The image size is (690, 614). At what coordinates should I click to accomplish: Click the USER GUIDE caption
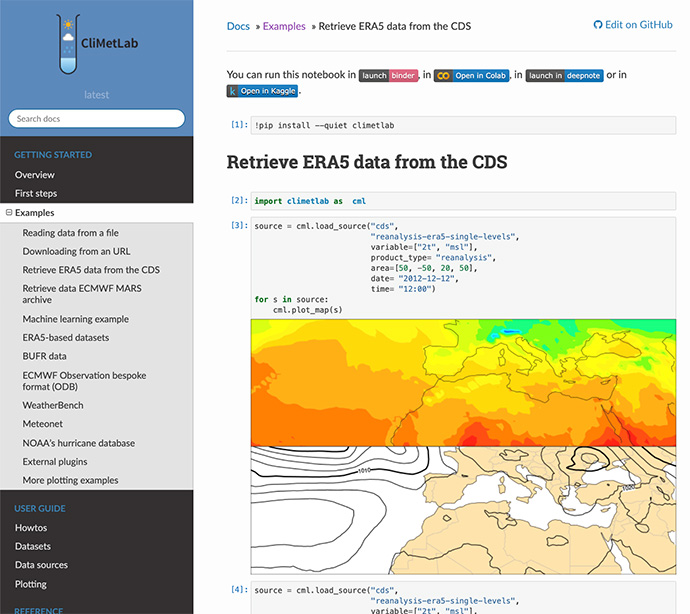point(40,509)
